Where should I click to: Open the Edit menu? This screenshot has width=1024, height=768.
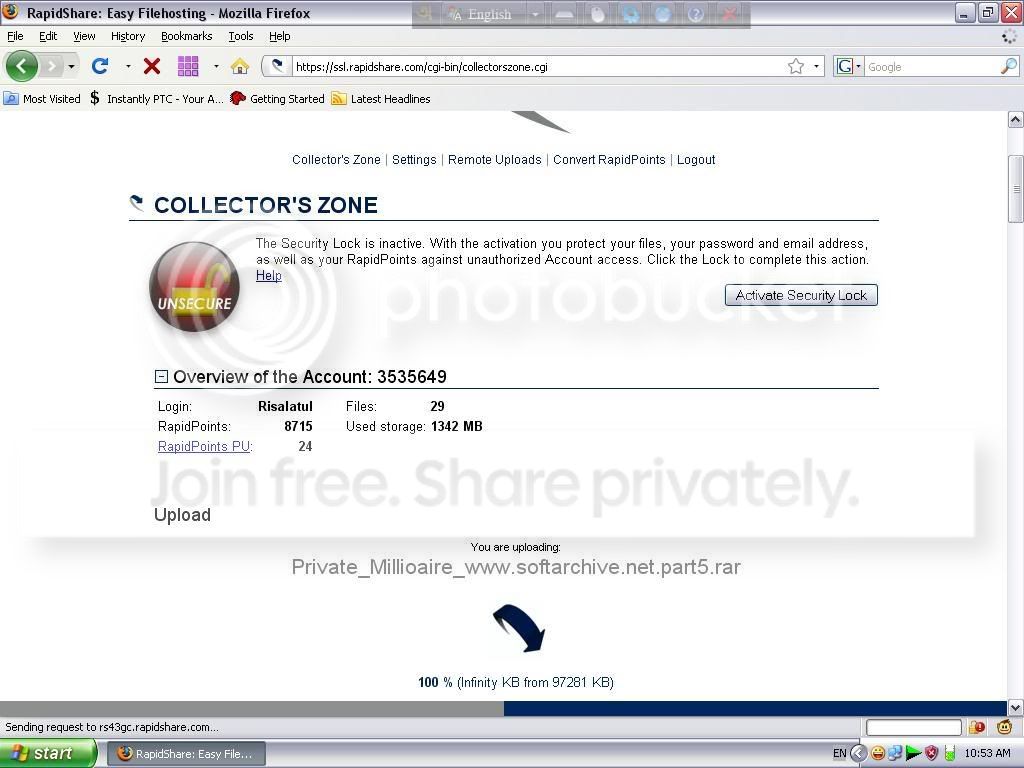[x=48, y=36]
